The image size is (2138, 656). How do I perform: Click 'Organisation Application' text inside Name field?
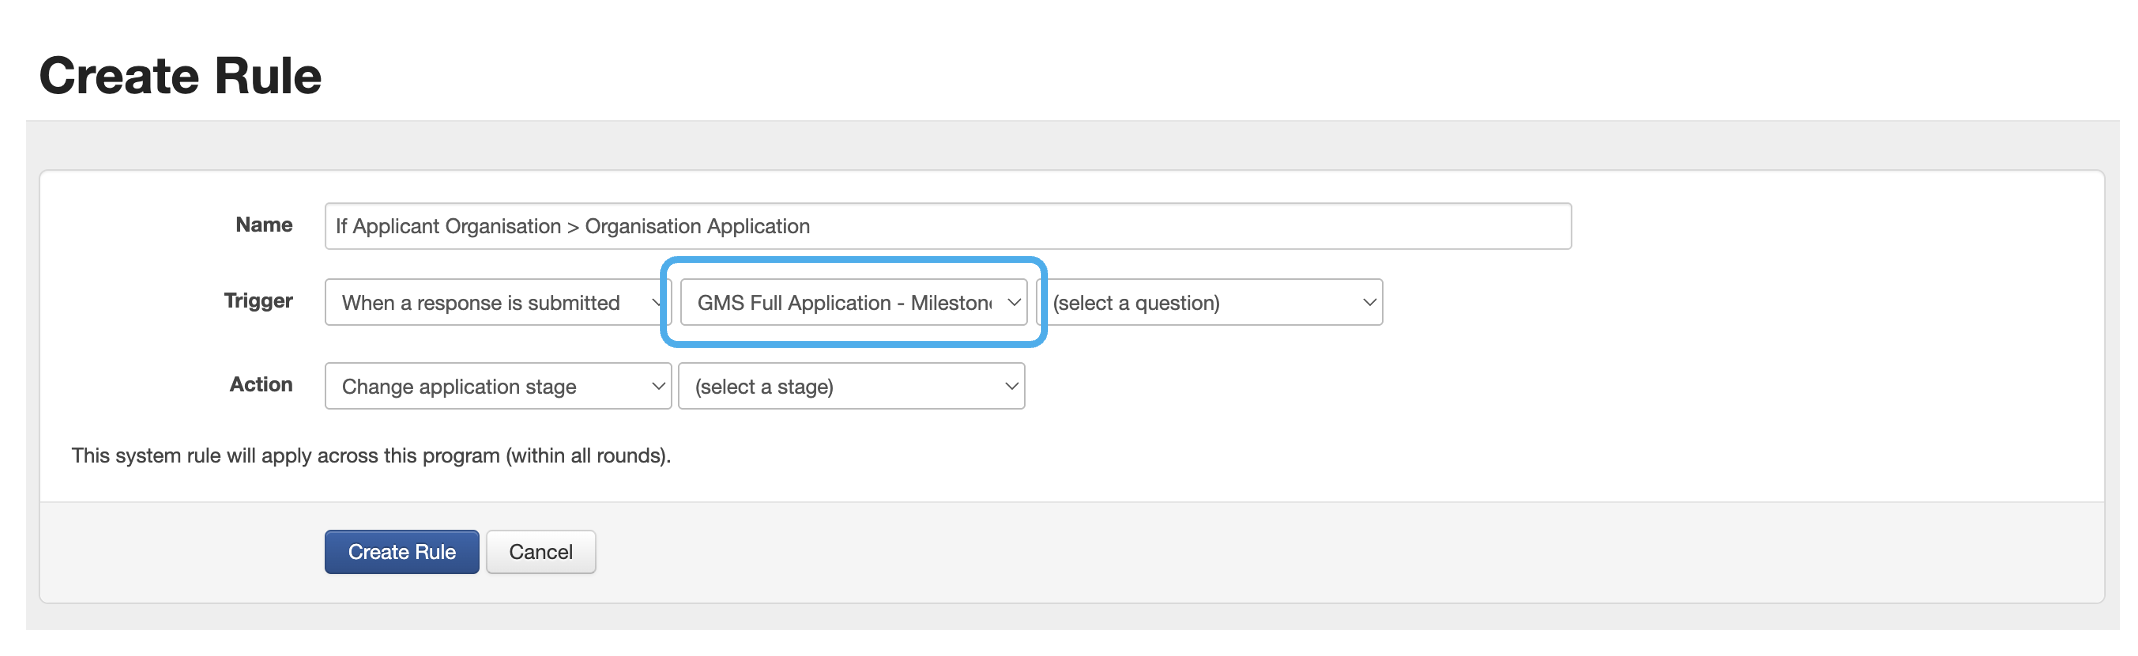pyautogui.click(x=697, y=227)
